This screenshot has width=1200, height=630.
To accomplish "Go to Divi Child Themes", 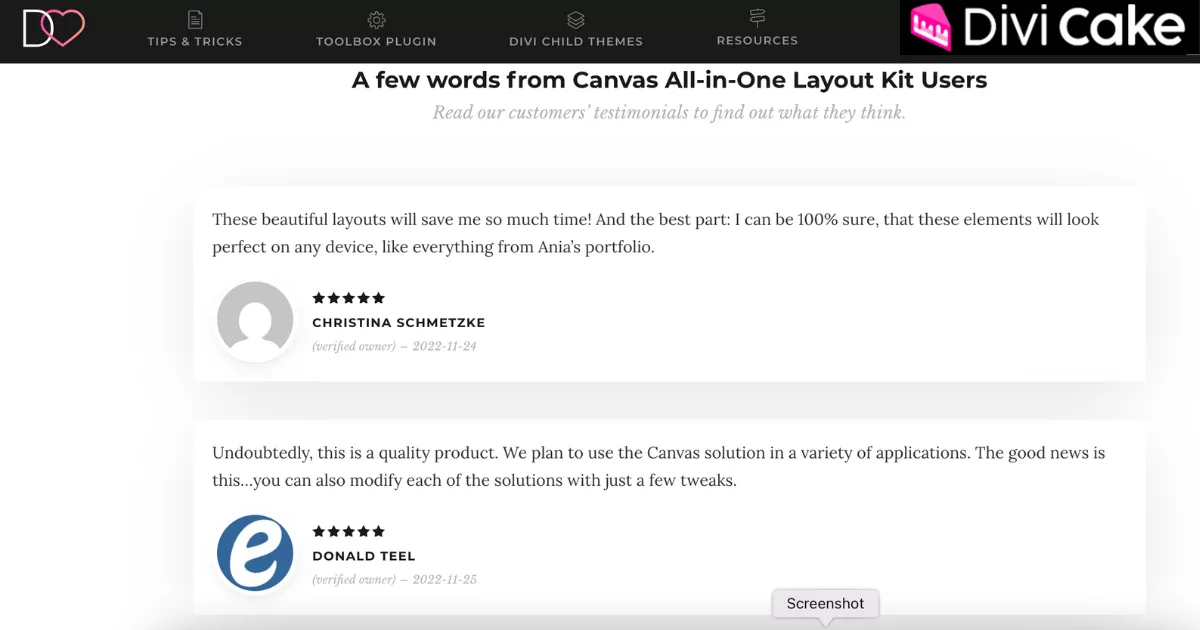I will 576,41.
